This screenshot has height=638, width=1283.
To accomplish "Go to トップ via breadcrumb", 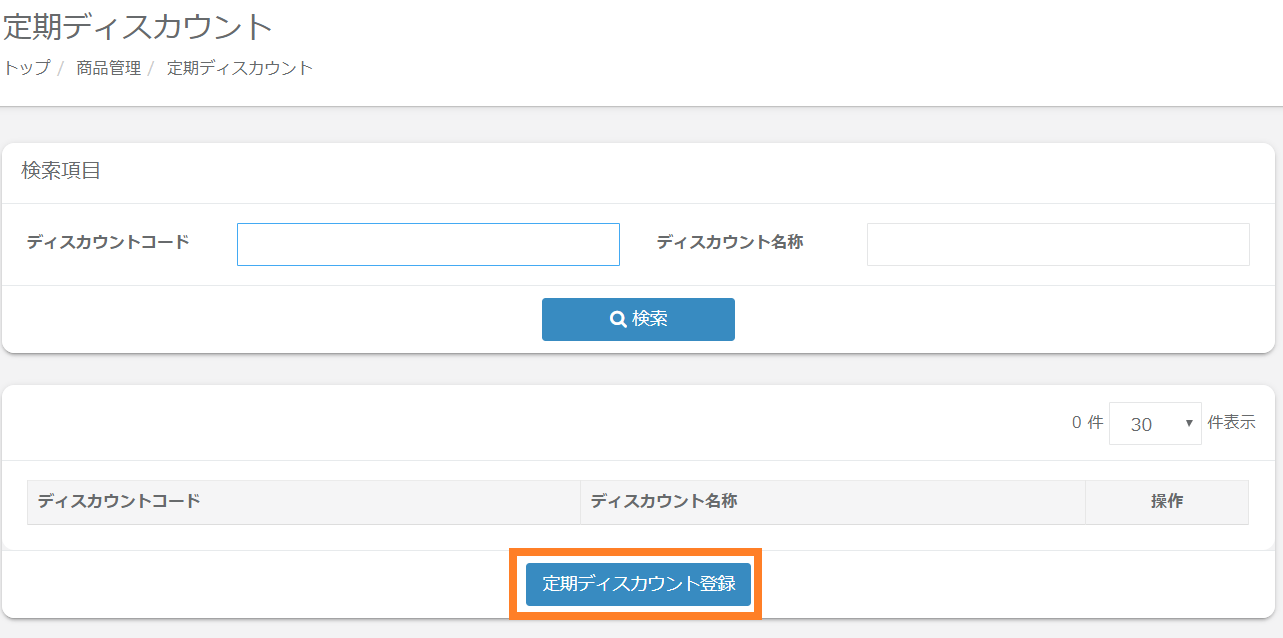I will pyautogui.click(x=27, y=68).
